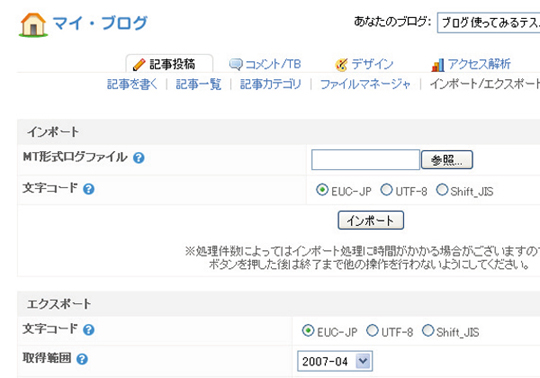
Task: Click the エクスポート section header text
Action: [x=59, y=304]
